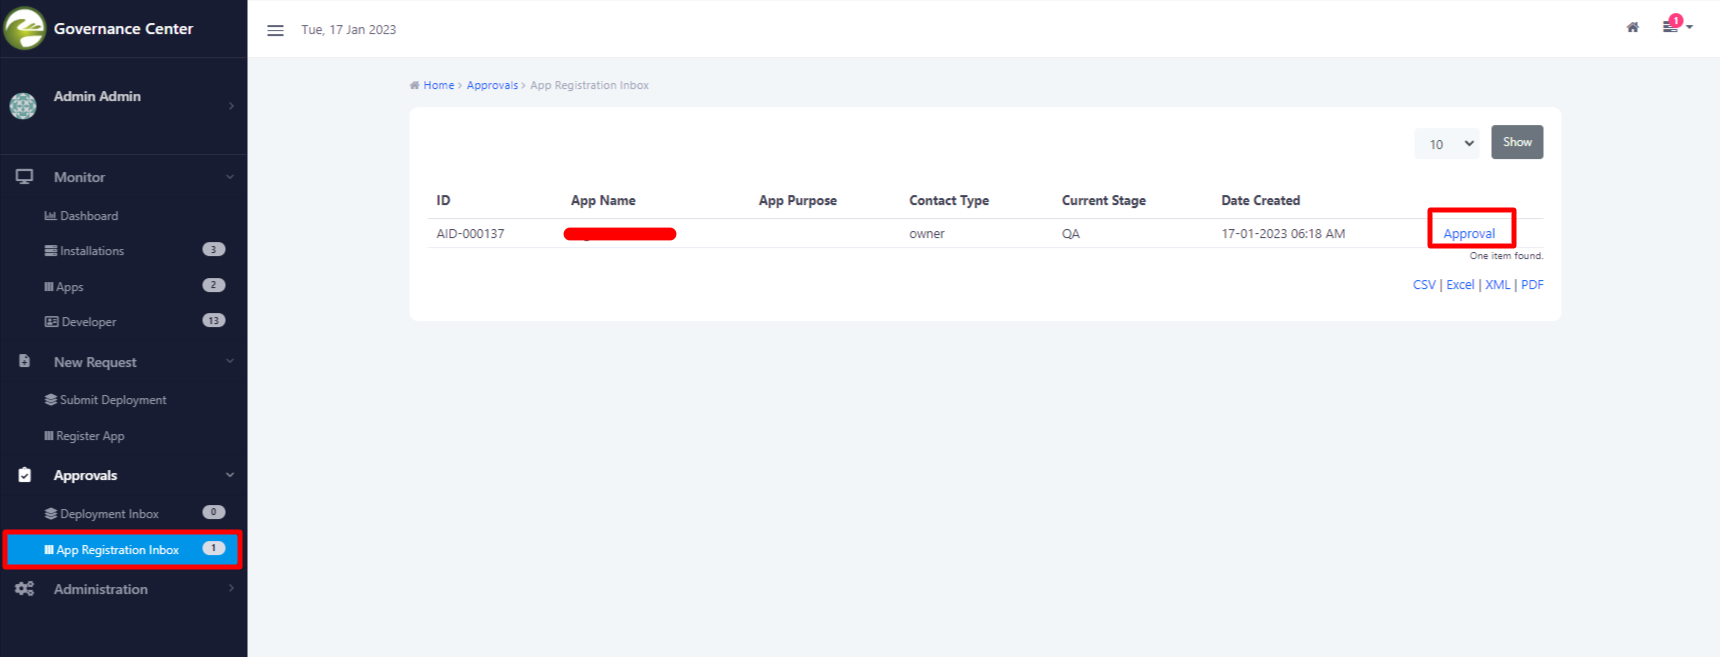
Task: Click the Monitor screen icon
Action: coord(24,177)
